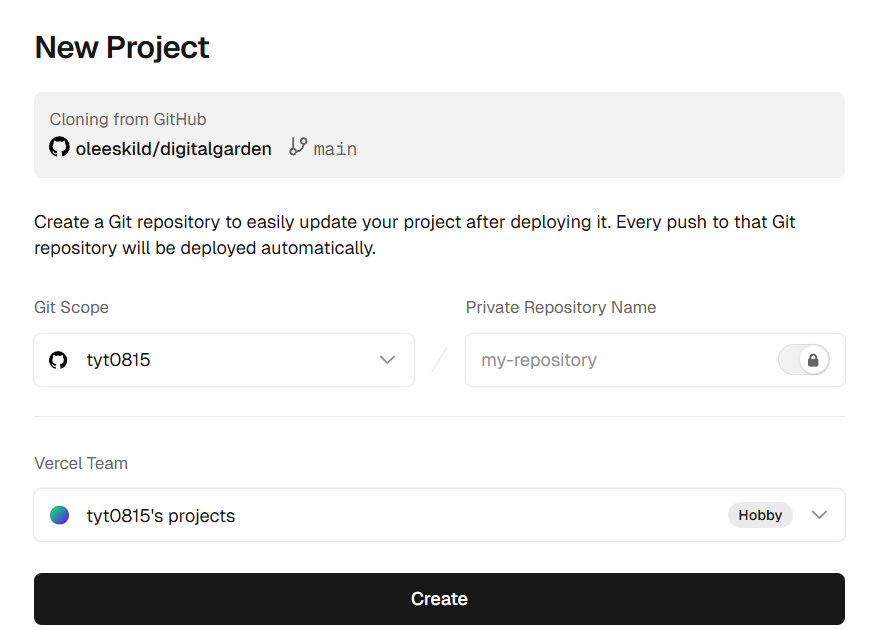Click the New Project heading
The height and width of the screenshot is (630, 872).
click(x=122, y=47)
